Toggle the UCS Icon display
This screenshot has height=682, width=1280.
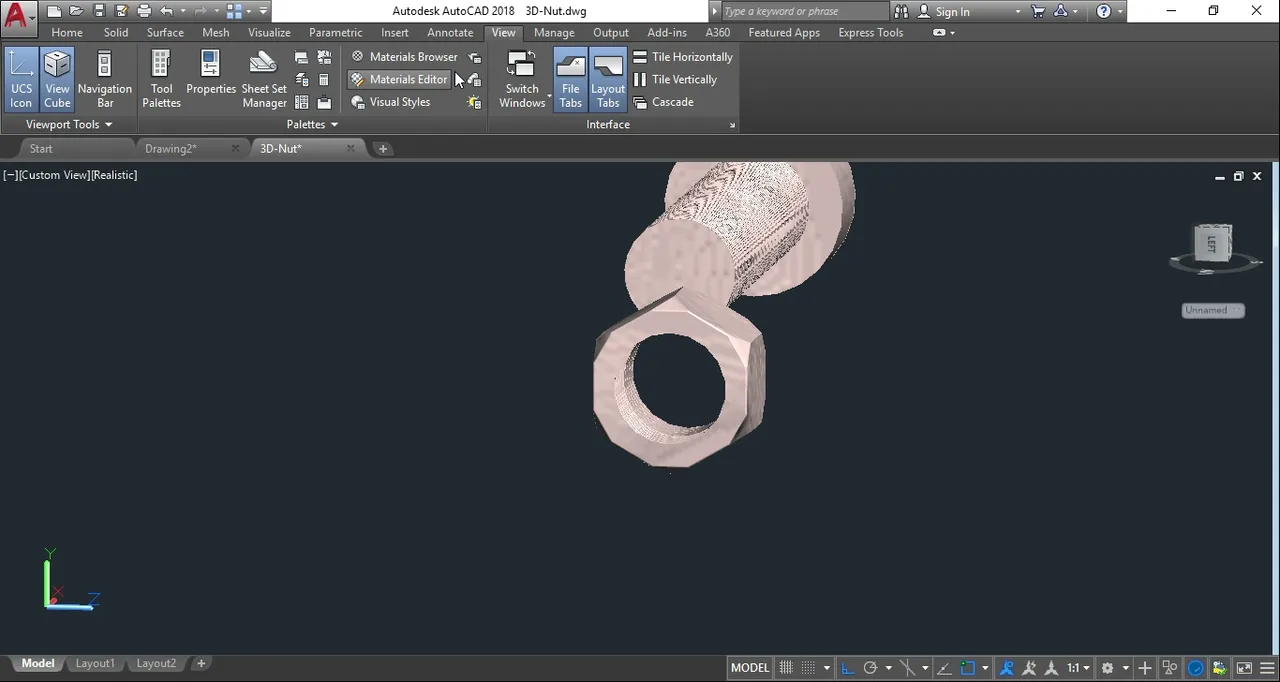pos(21,79)
